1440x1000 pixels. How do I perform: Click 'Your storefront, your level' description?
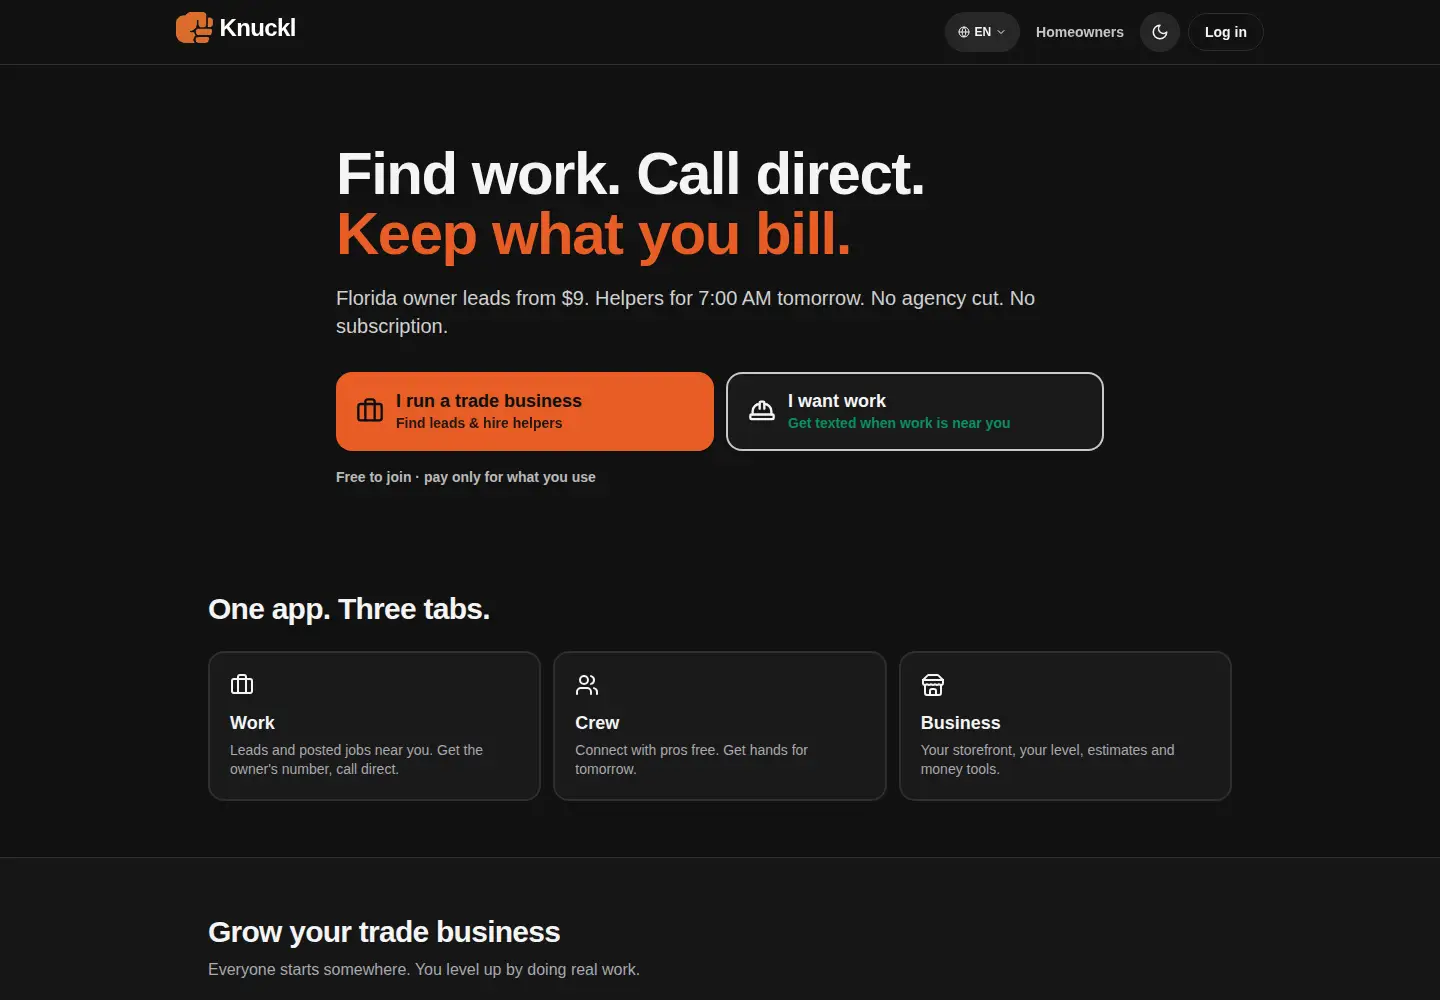[x=1047, y=759]
